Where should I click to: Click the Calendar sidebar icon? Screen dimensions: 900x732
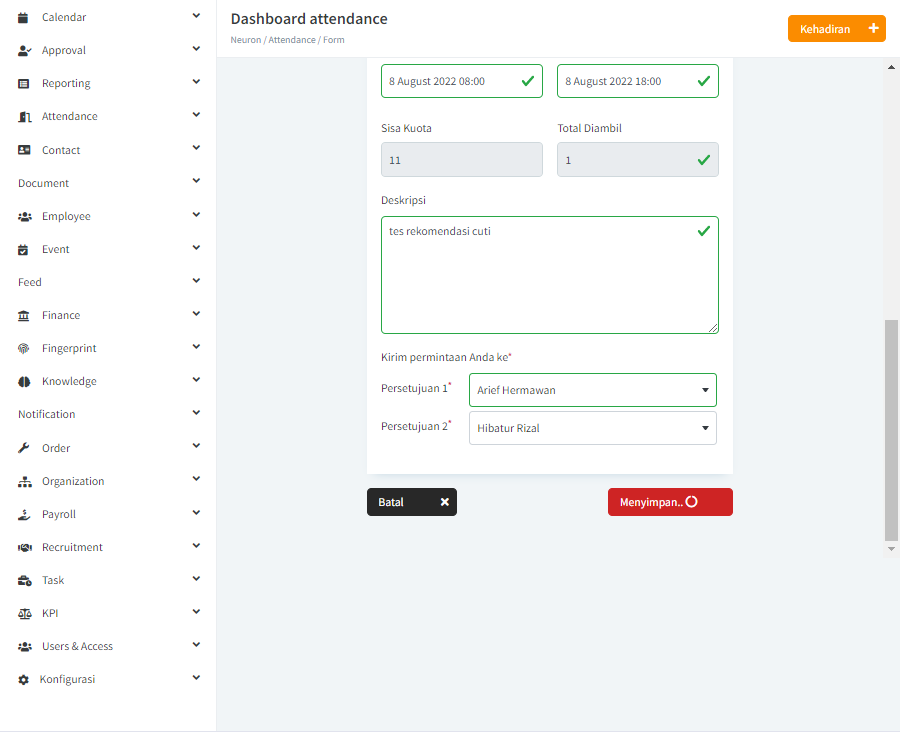click(23, 18)
